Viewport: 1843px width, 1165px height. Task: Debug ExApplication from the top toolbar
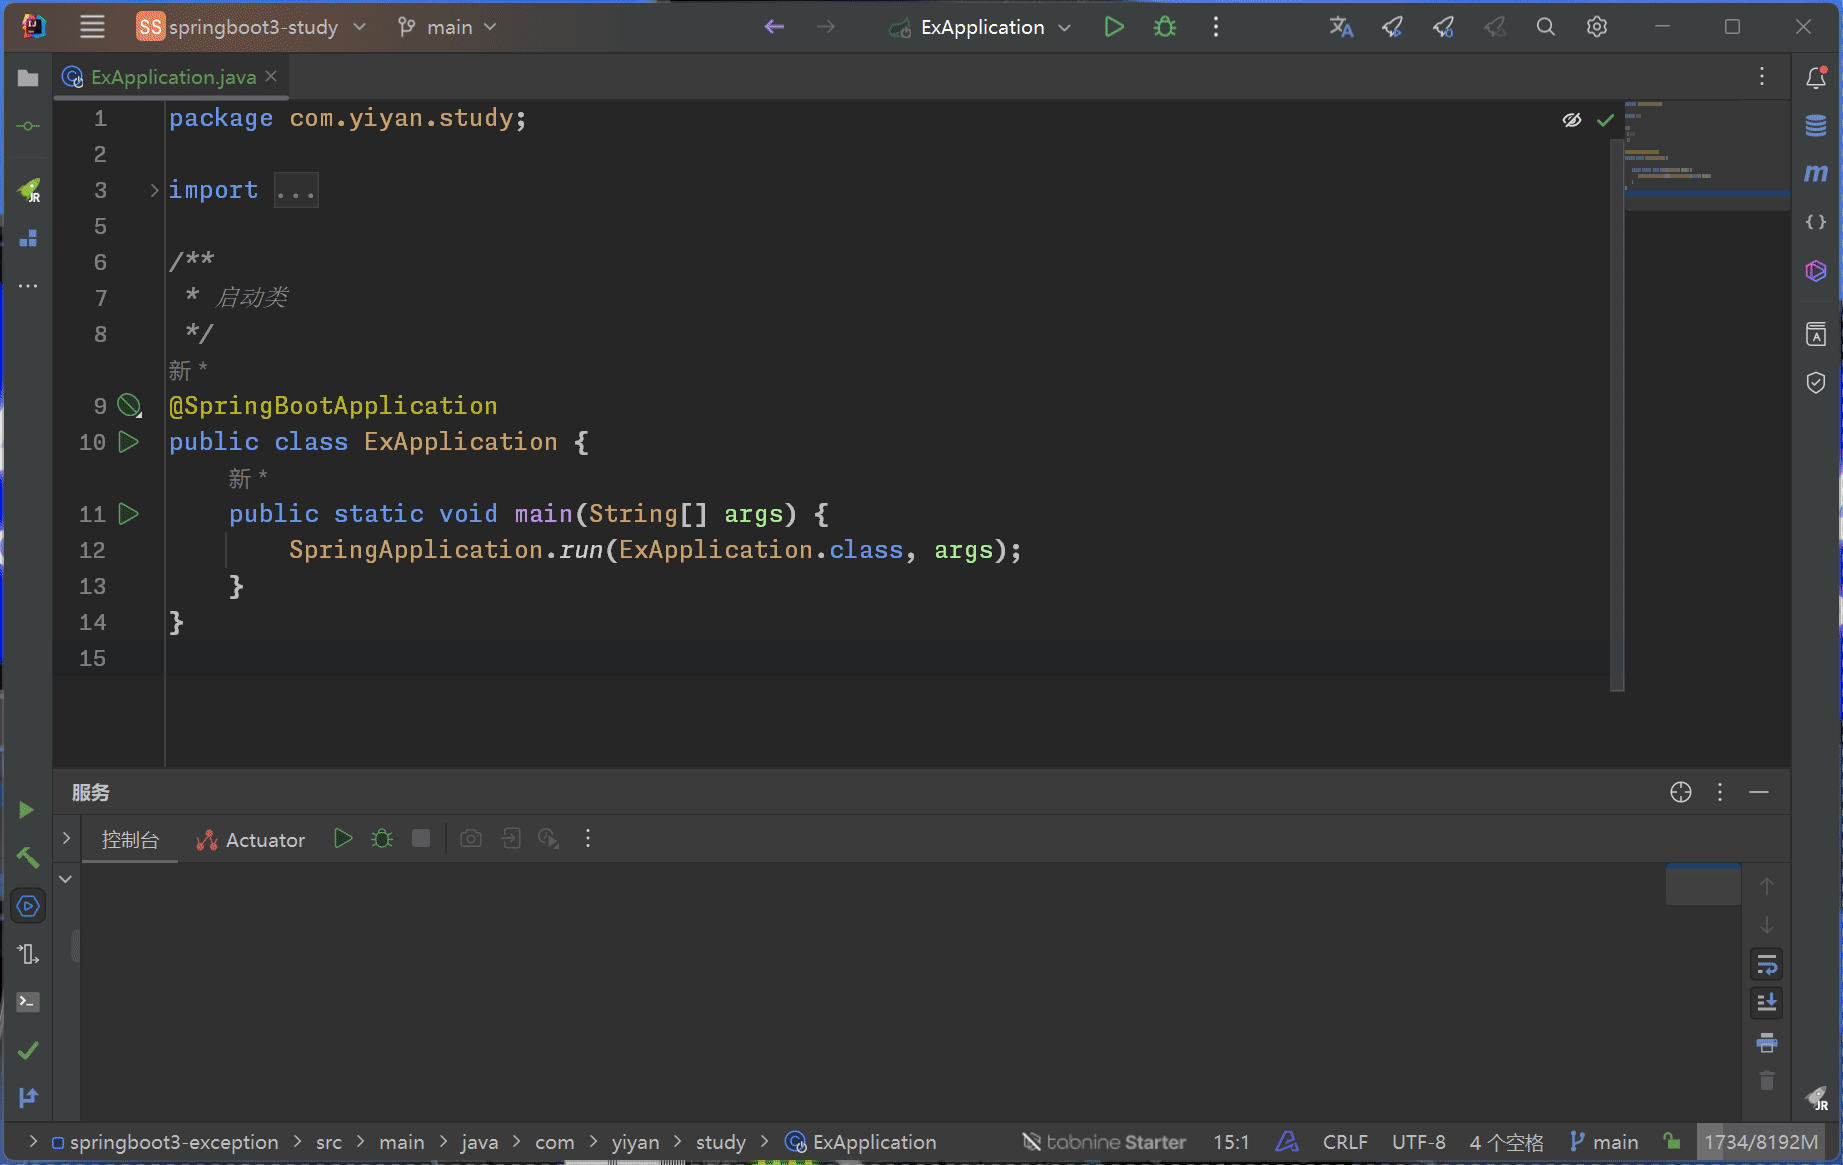coord(1165,27)
